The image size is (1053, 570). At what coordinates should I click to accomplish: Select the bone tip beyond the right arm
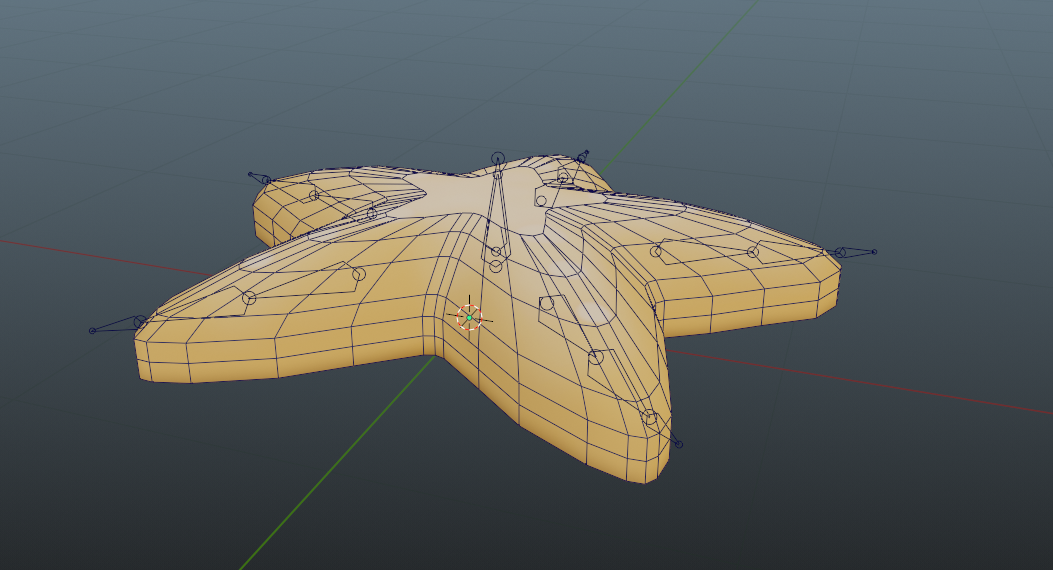pyautogui.click(x=874, y=252)
